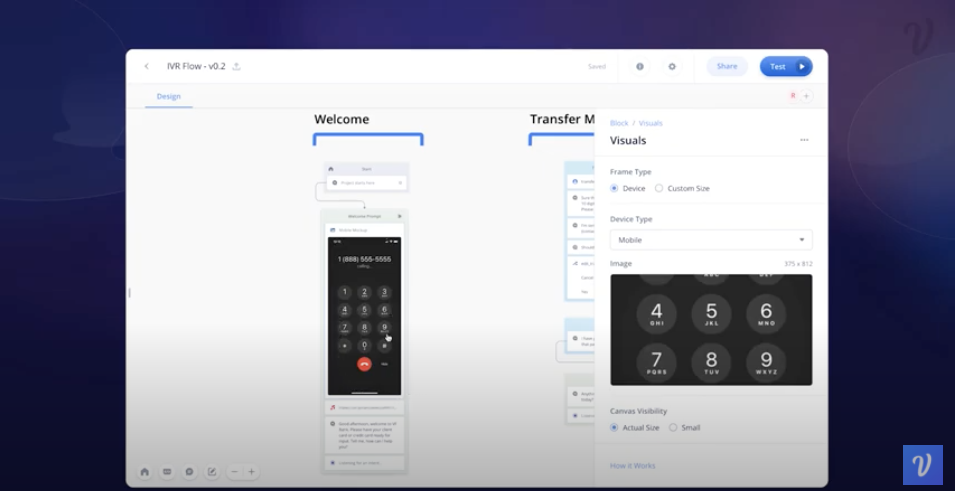Click the home icon in canvas toolbar
This screenshot has width=955, height=491.
coord(144,472)
